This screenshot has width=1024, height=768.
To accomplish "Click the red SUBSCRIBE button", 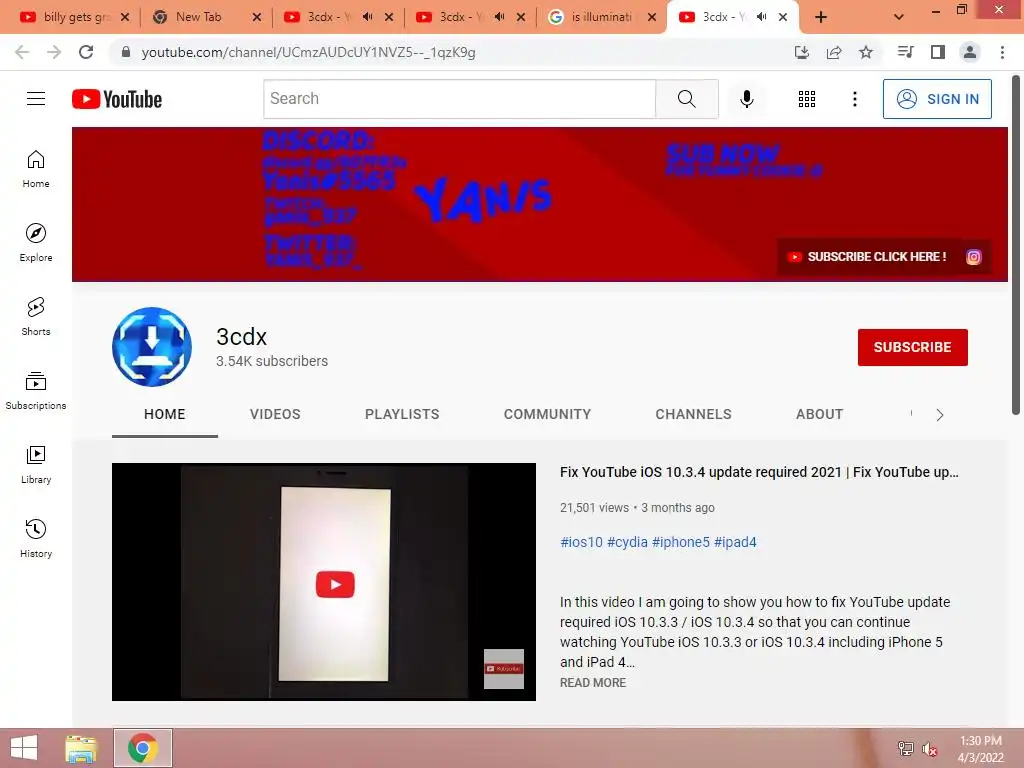I will click(912, 347).
